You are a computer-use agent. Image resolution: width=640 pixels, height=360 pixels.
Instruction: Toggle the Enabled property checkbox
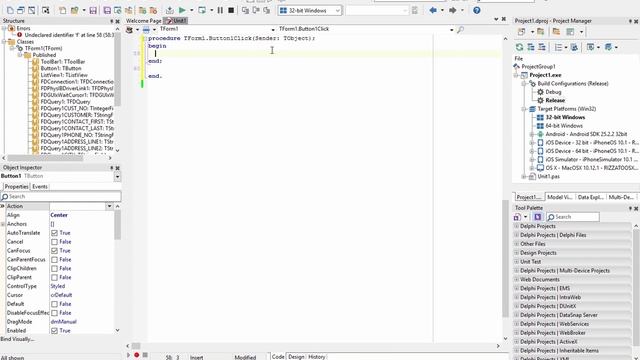(x=54, y=331)
